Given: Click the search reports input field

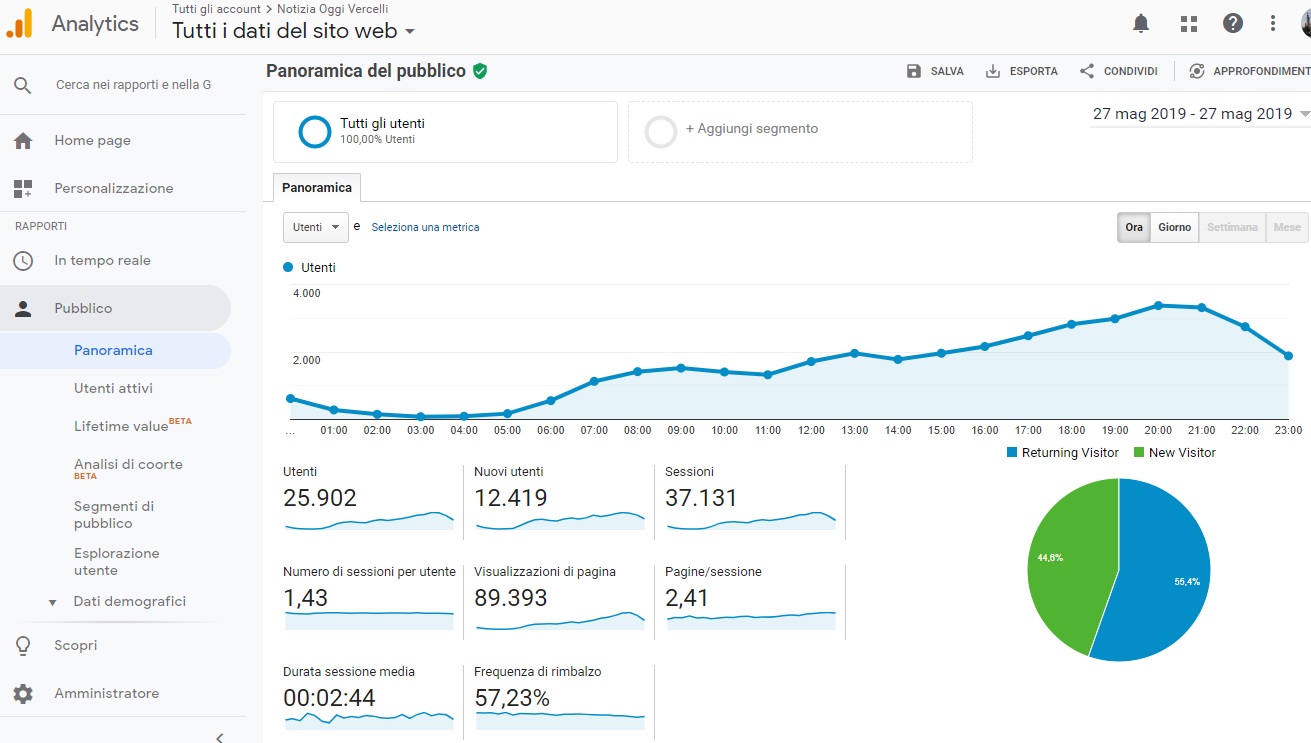Looking at the screenshot, I should pyautogui.click(x=134, y=85).
